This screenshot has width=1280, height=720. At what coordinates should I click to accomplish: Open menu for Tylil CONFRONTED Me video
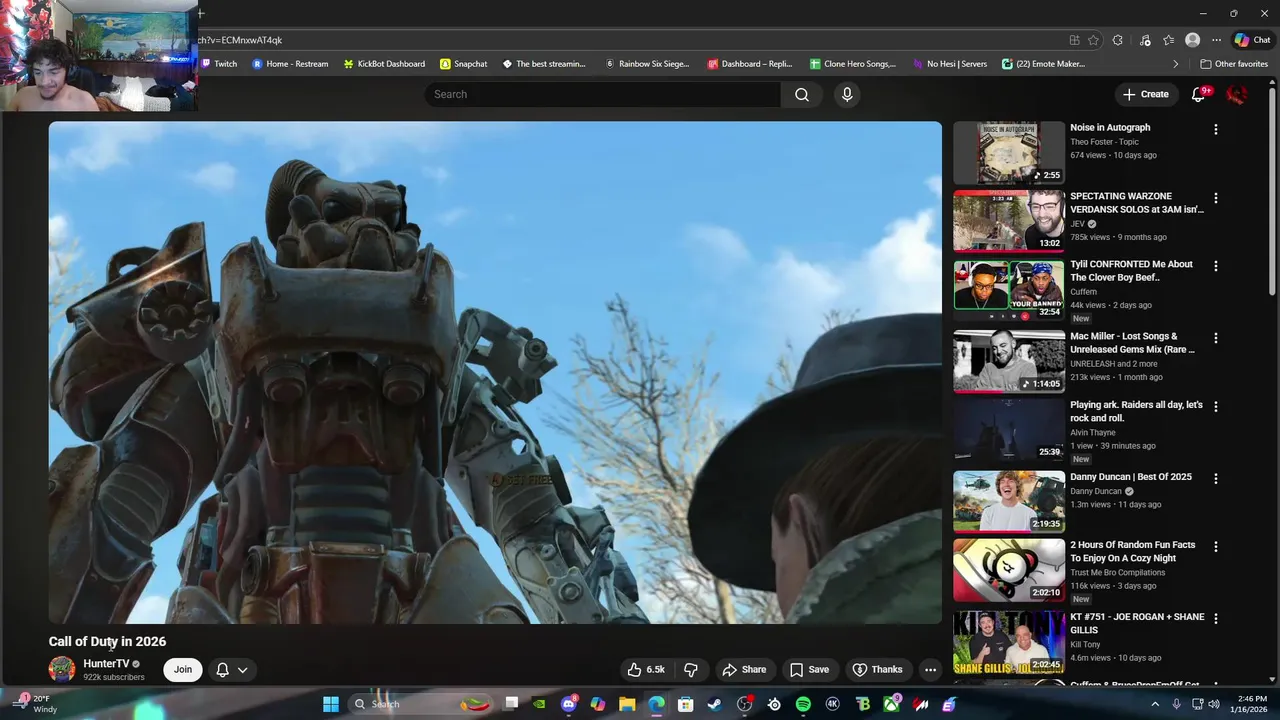click(x=1216, y=266)
